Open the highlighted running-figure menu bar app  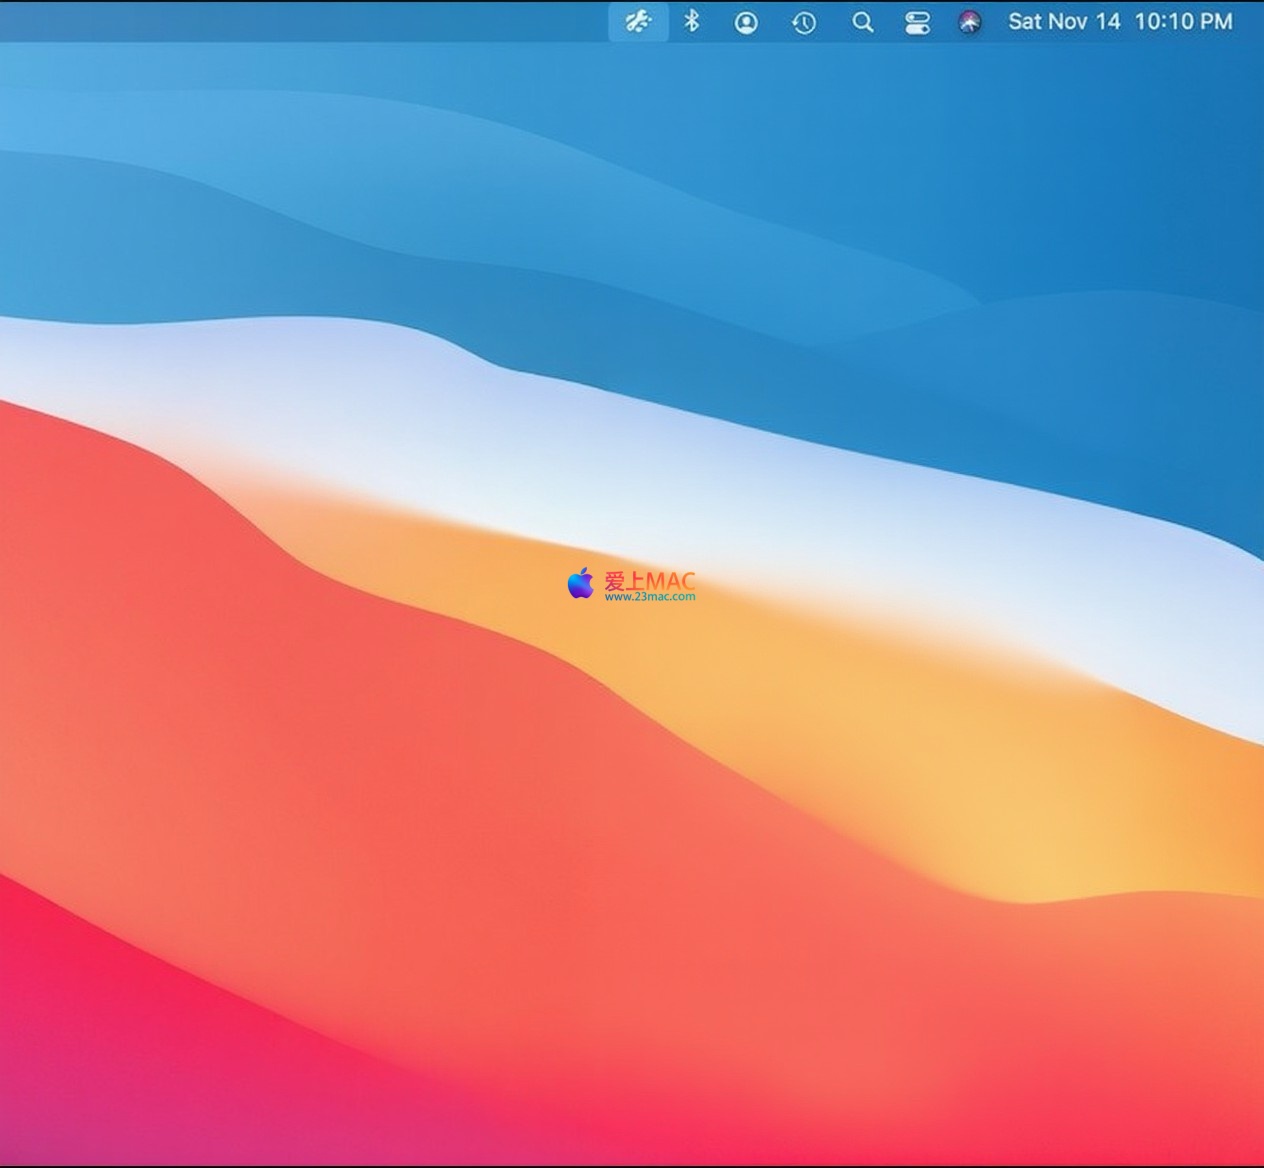[638, 21]
